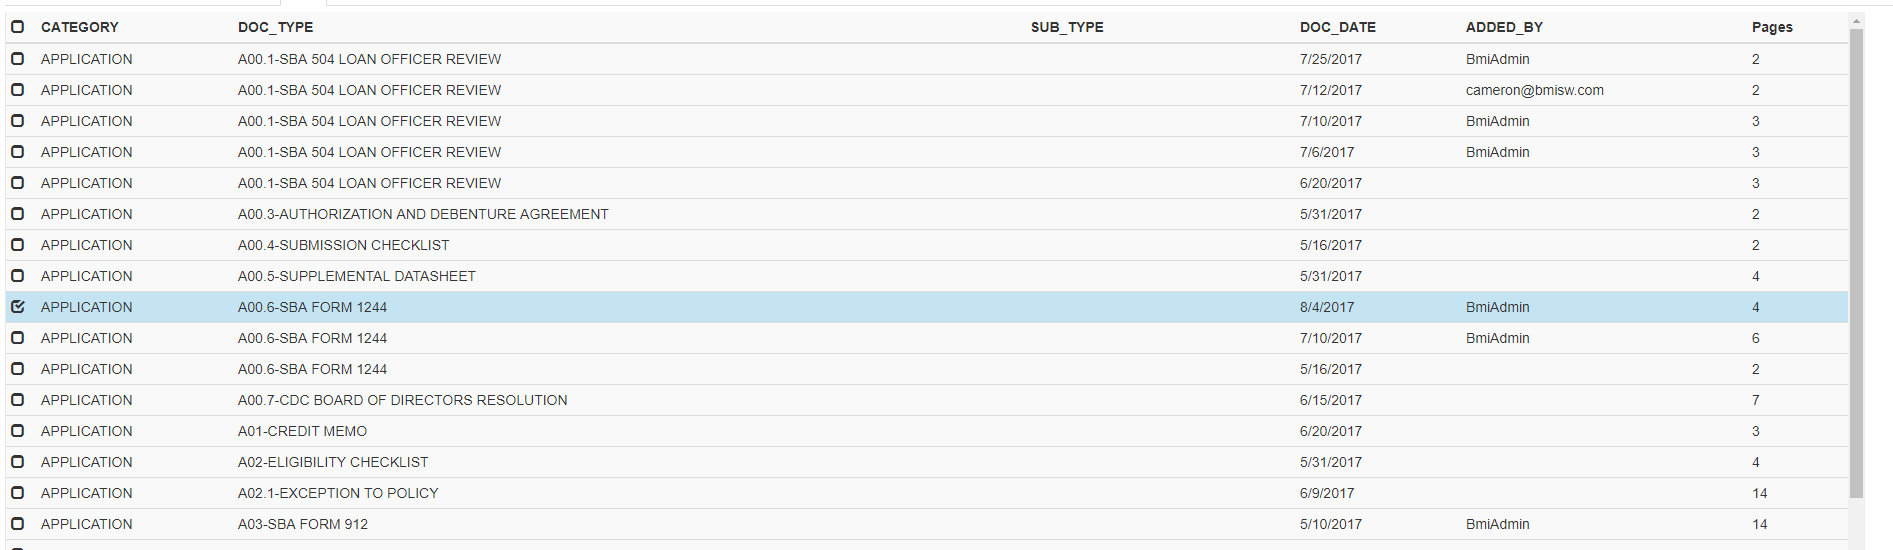
Task: Select CDC Board of Directors Resolution row
Action: [x=926, y=400]
